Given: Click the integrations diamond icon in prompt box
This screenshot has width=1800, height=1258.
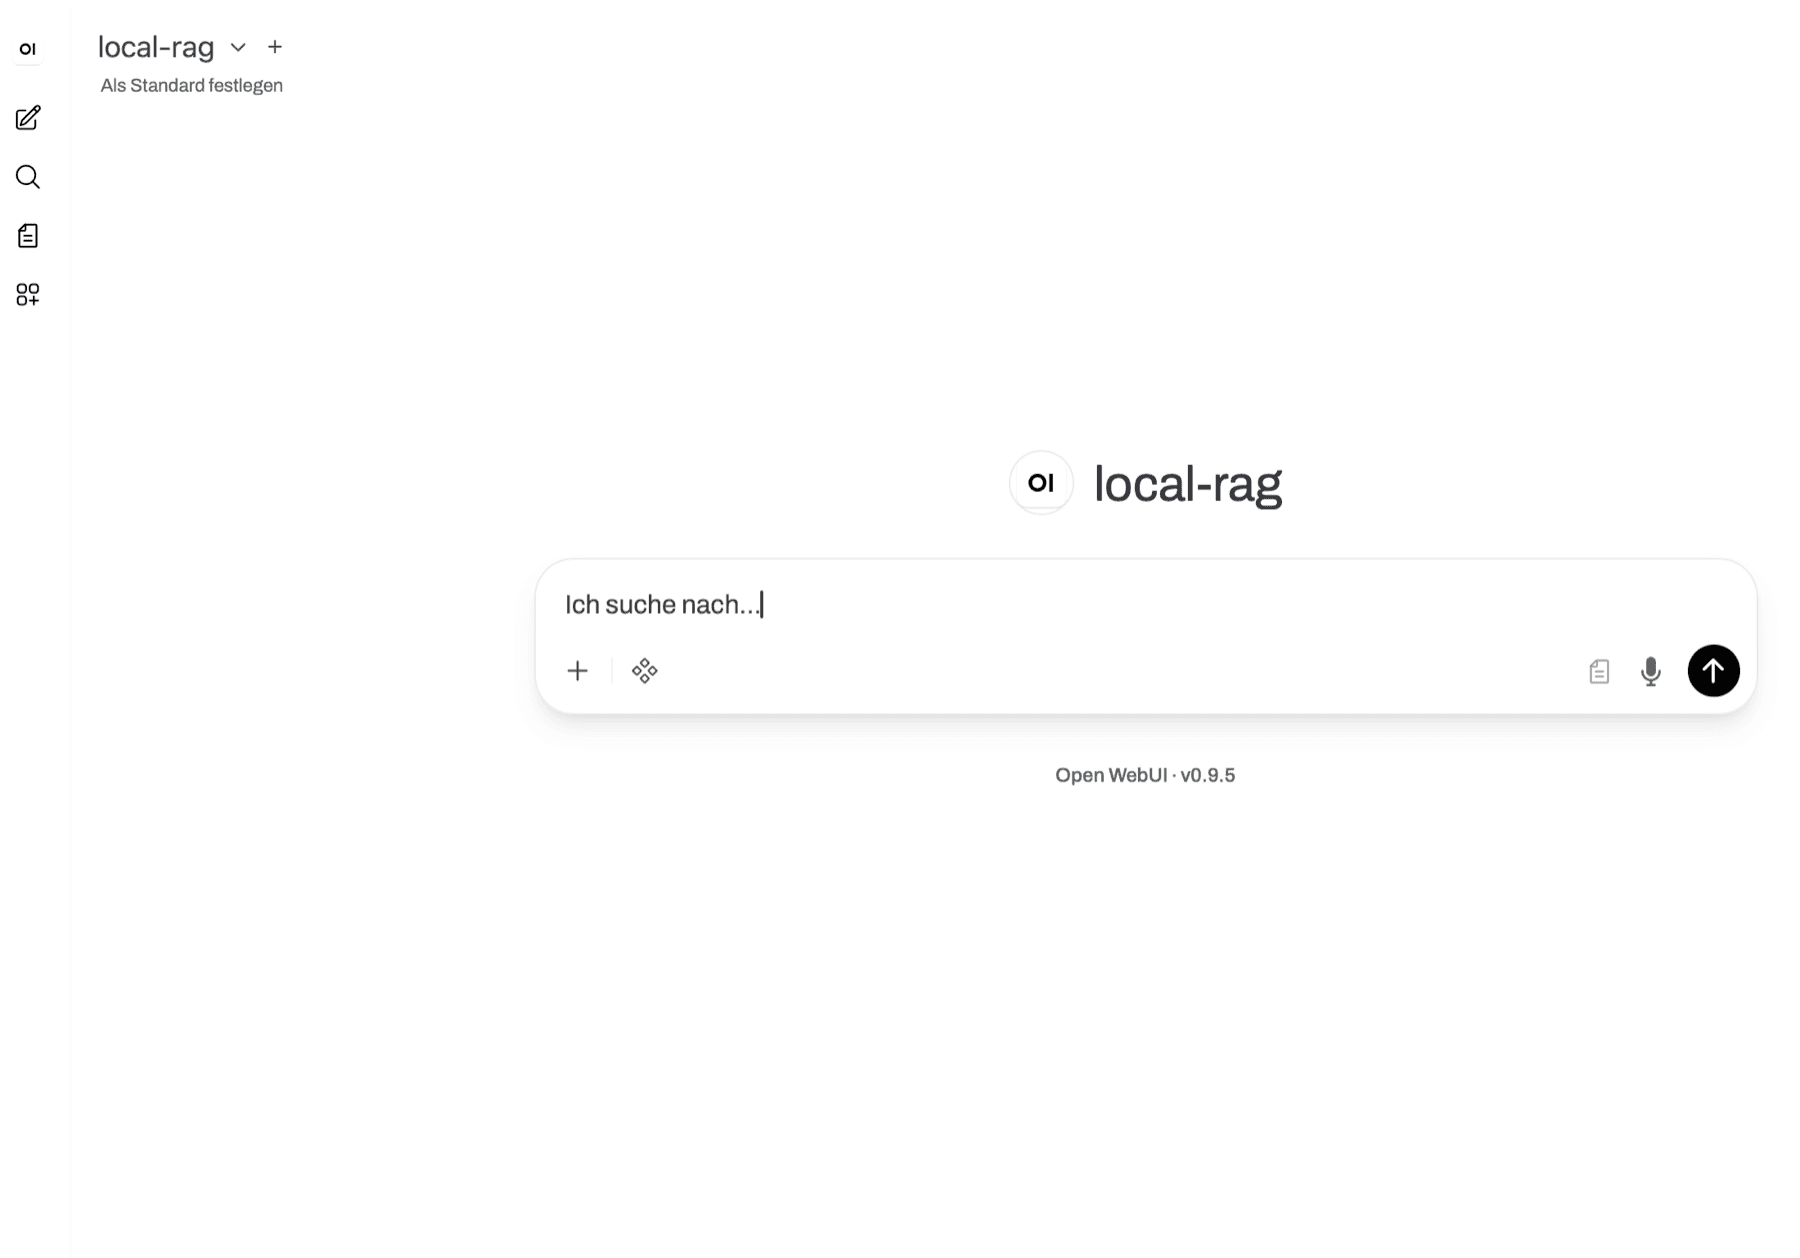Looking at the screenshot, I should 645,671.
